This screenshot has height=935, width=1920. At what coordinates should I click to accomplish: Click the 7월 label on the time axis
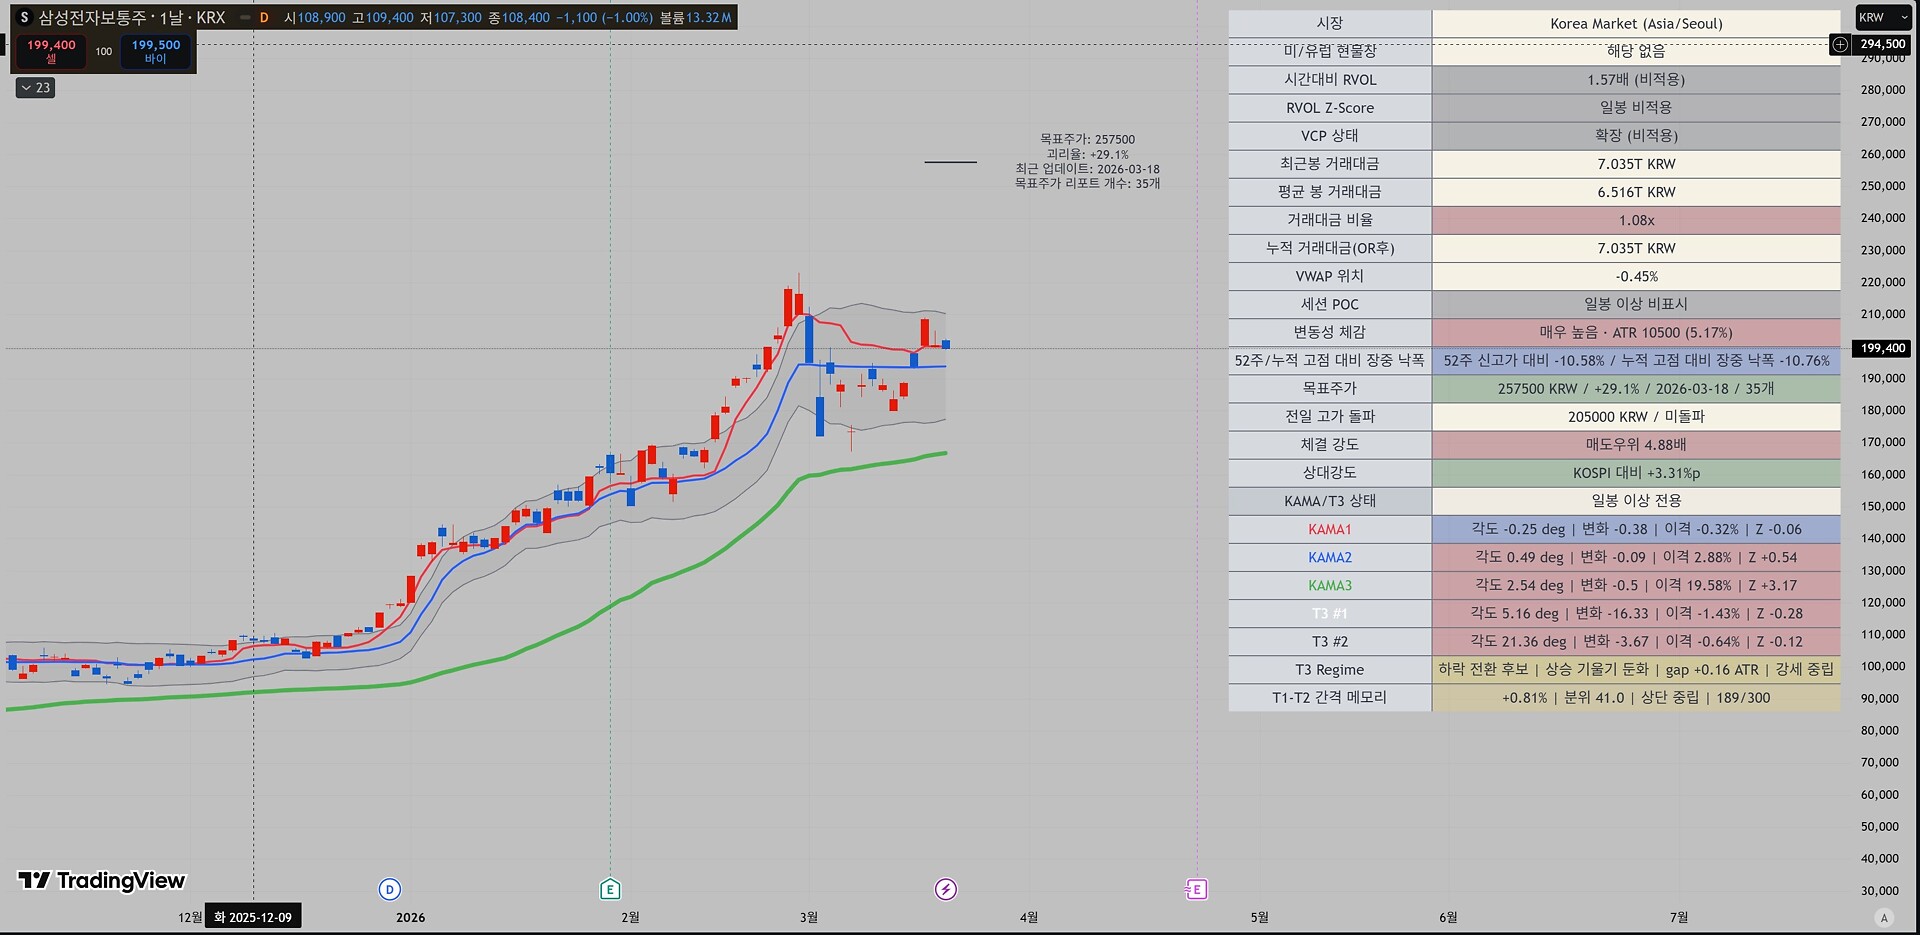point(1679,917)
